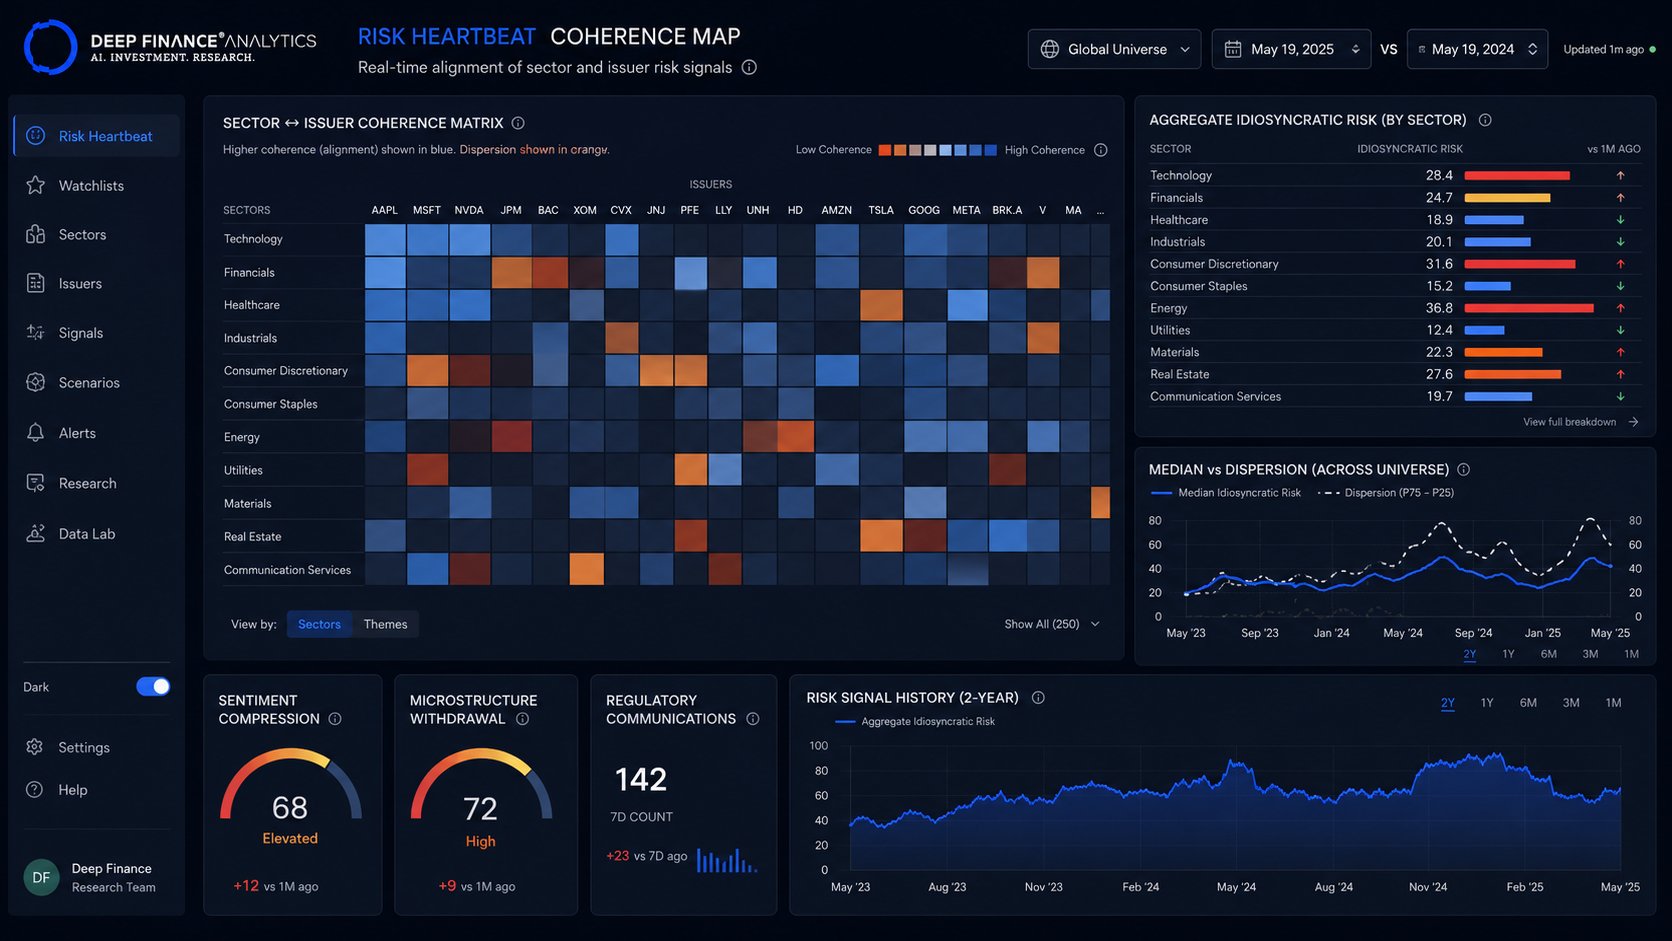Click the Consumer Discretionary value 31.6

click(1439, 264)
